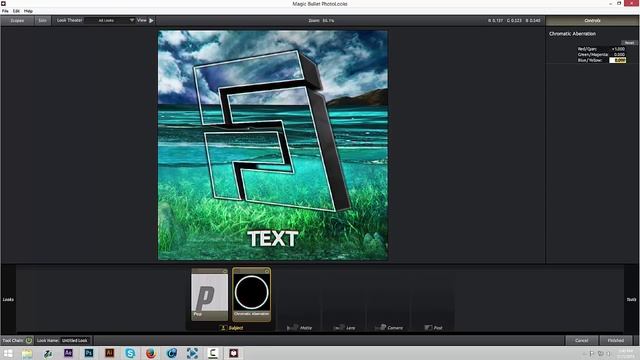Click the preview image in the canvas
This screenshot has width=640, height=360.
point(273,145)
